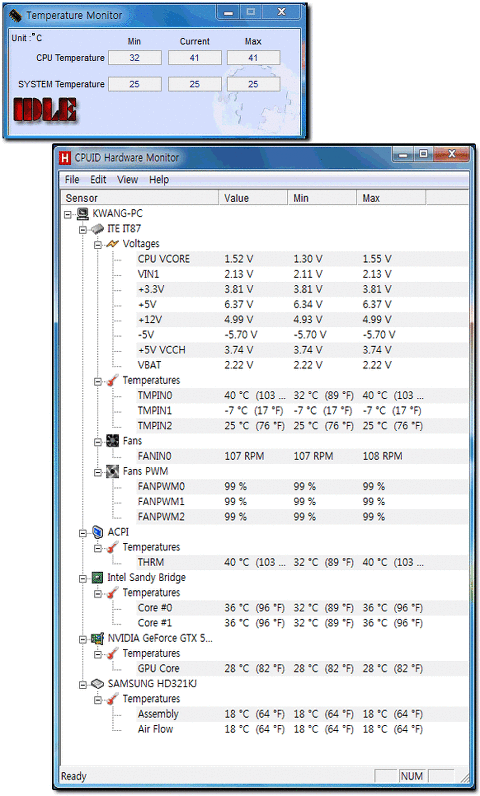
Task: Click the NVIDIA GeForce GTX card icon
Action: click(x=97, y=639)
